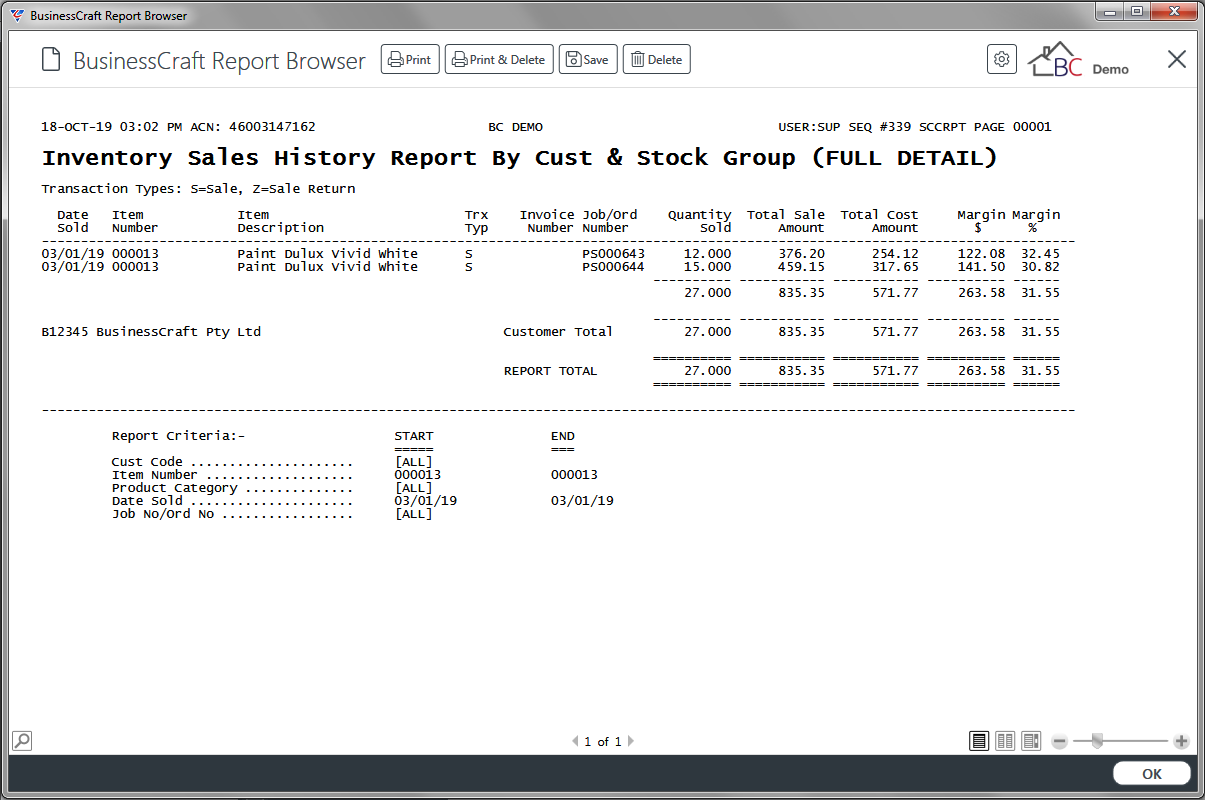Go to next page arrow
1205x800 pixels.
coord(631,742)
